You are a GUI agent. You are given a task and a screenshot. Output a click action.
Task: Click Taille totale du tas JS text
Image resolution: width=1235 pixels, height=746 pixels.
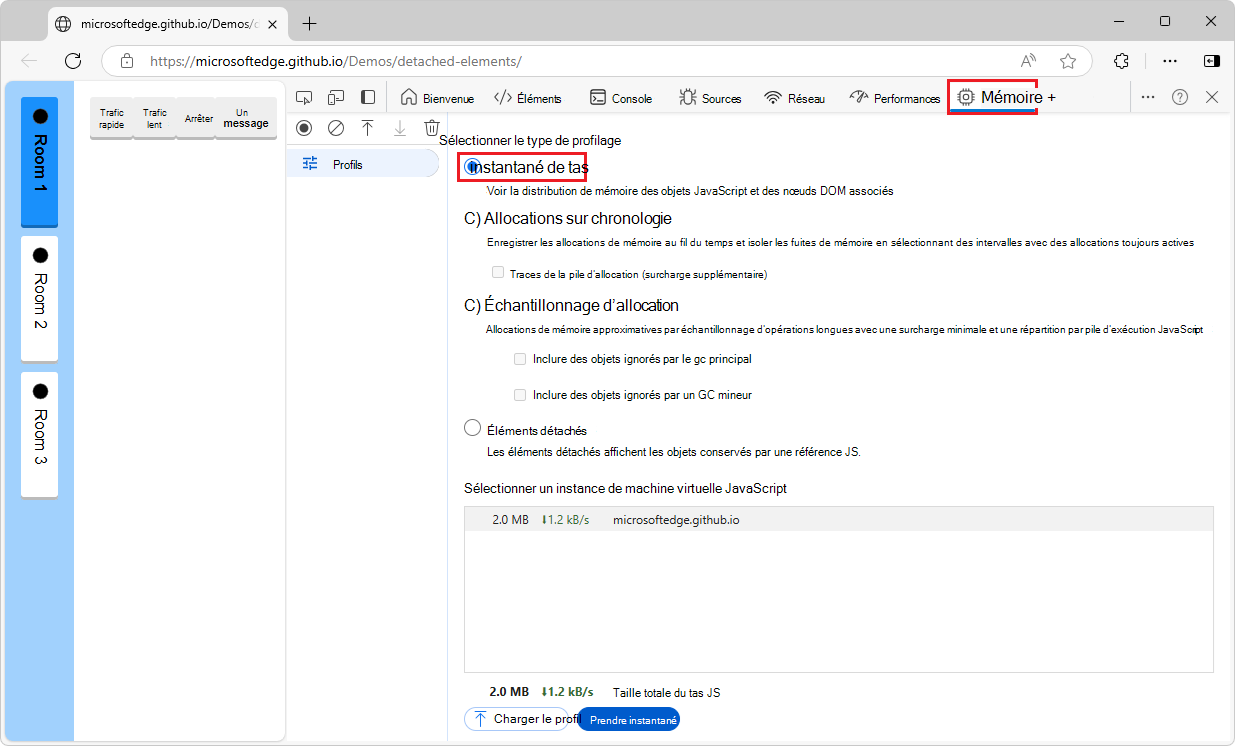pyautogui.click(x=667, y=692)
